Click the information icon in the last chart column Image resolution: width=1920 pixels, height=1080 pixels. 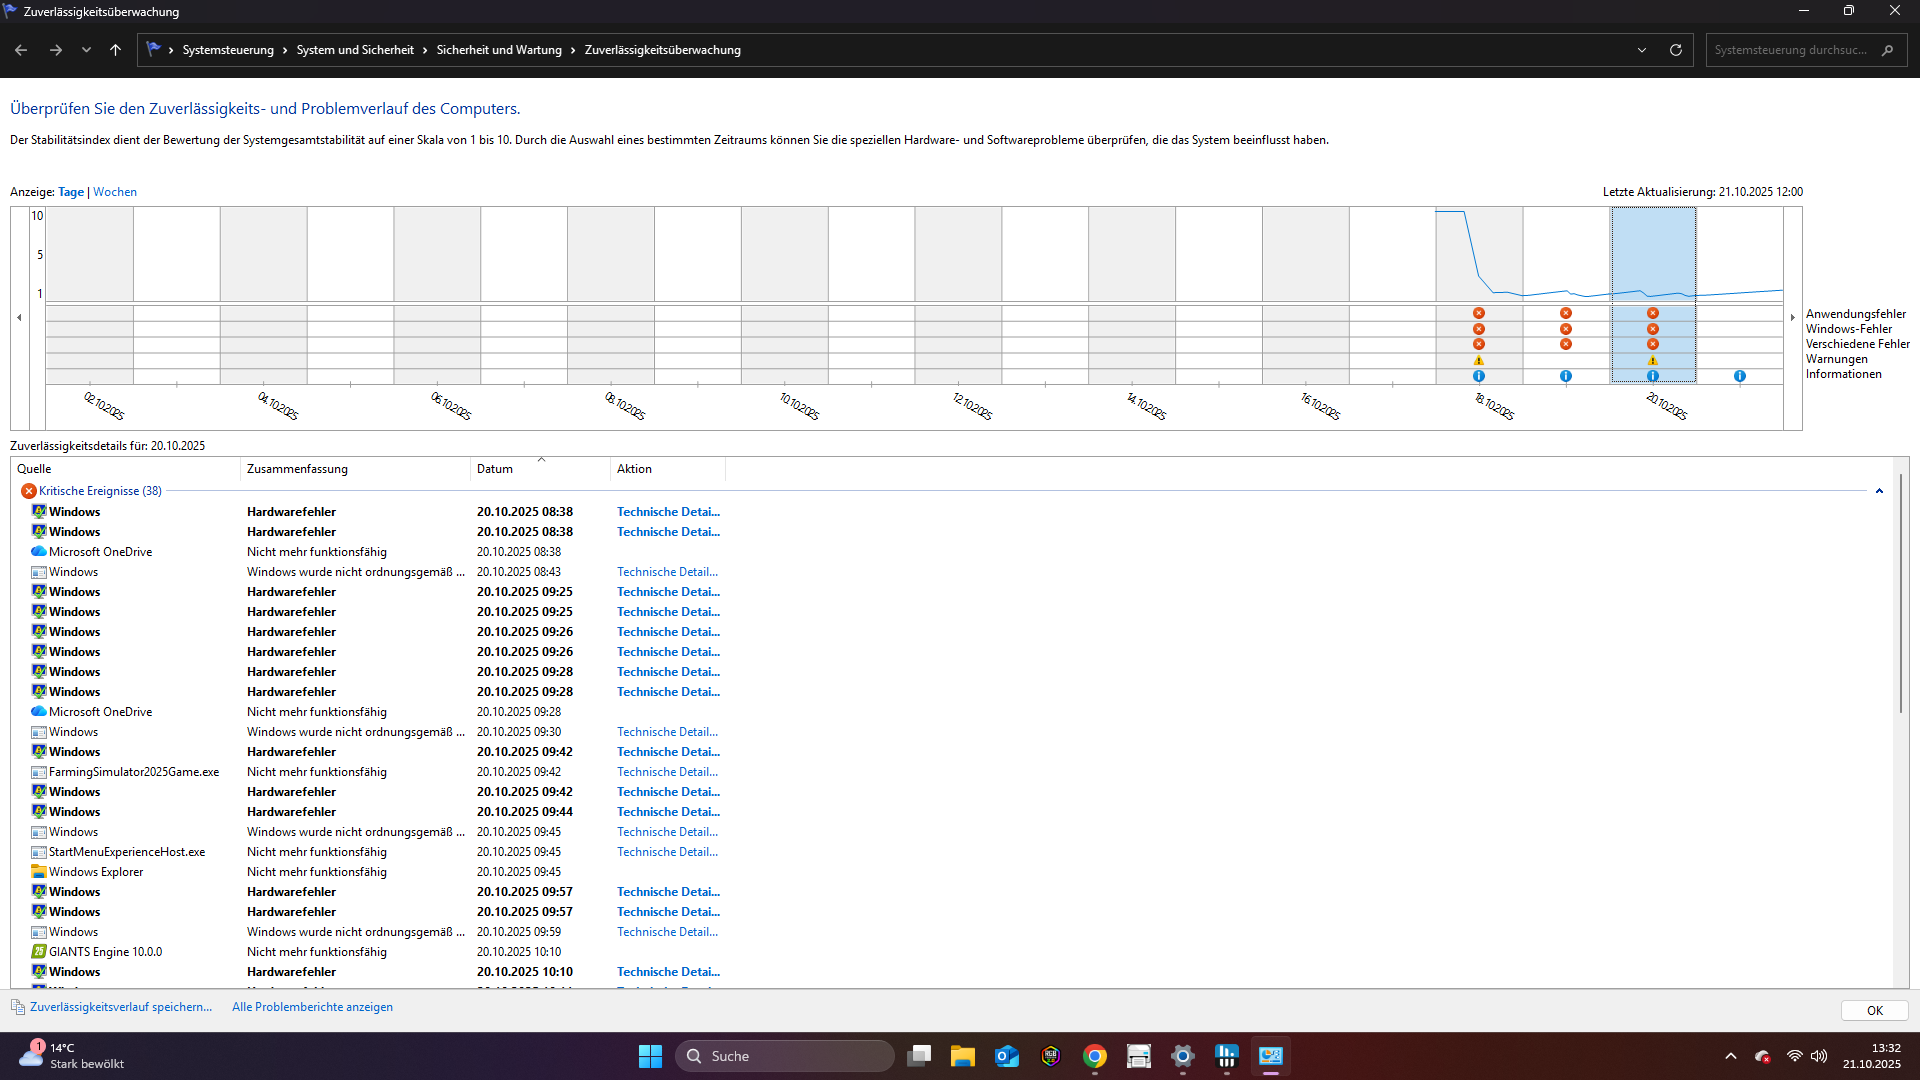tap(1740, 376)
